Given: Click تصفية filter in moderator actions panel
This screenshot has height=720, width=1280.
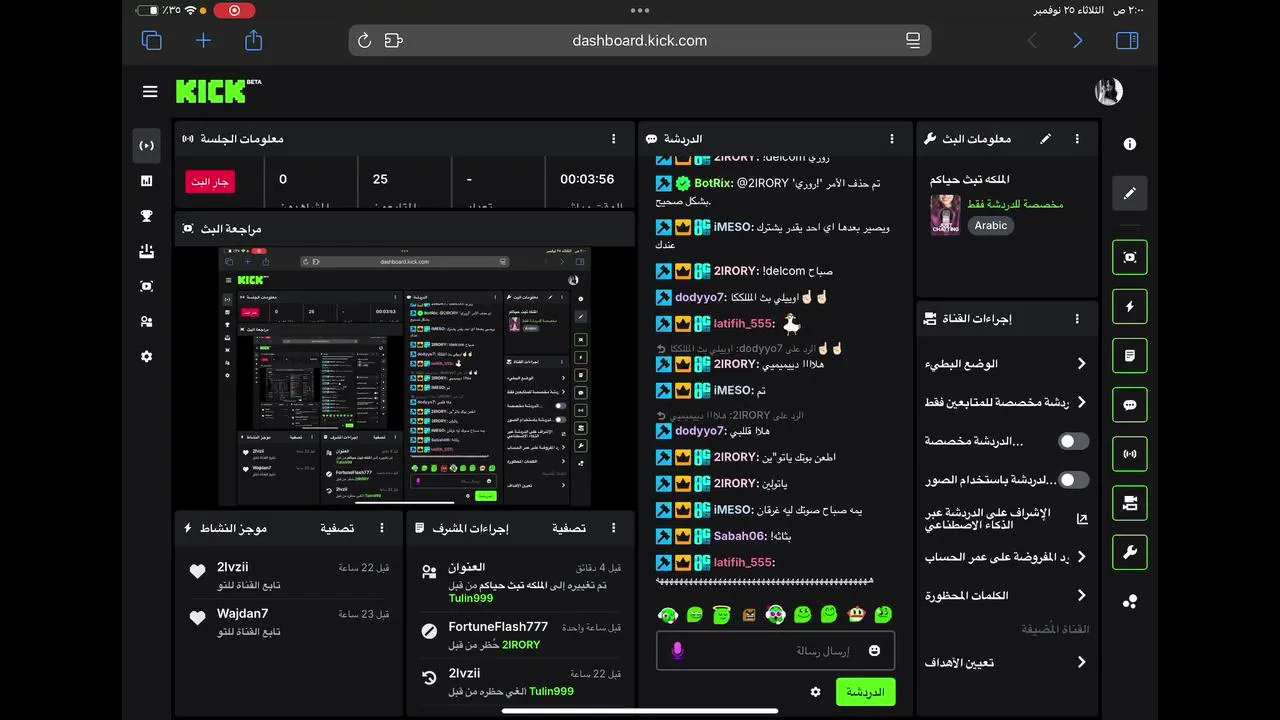Looking at the screenshot, I should click(569, 528).
